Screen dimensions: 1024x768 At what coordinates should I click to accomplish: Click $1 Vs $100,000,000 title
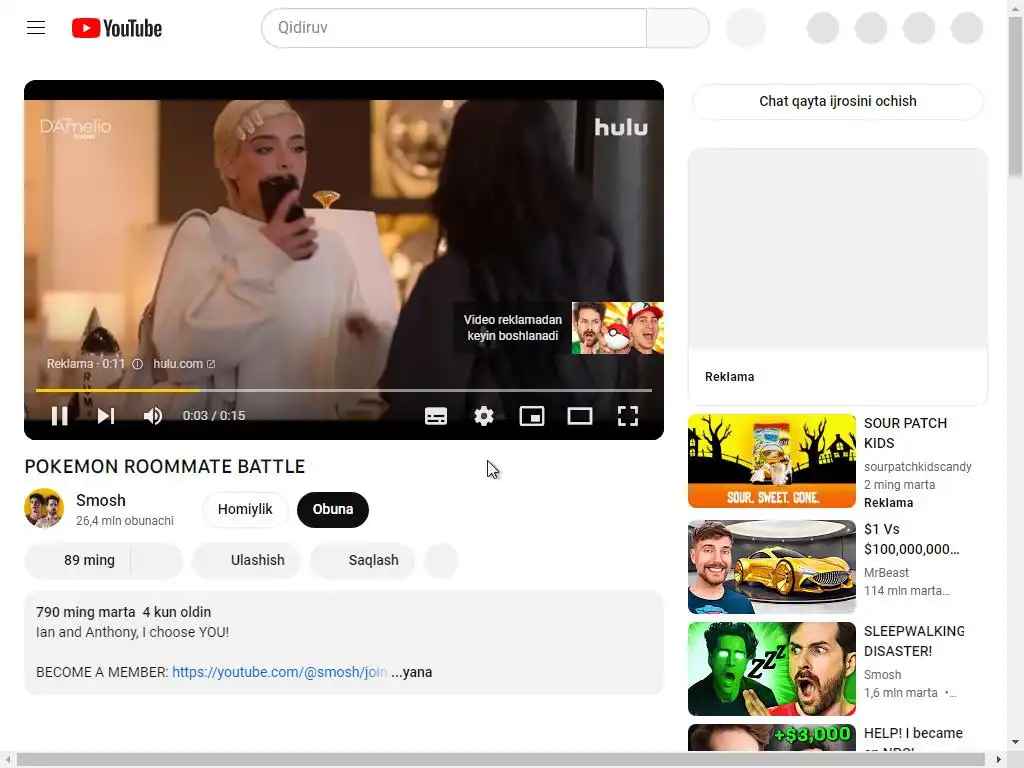pyautogui.click(x=912, y=539)
